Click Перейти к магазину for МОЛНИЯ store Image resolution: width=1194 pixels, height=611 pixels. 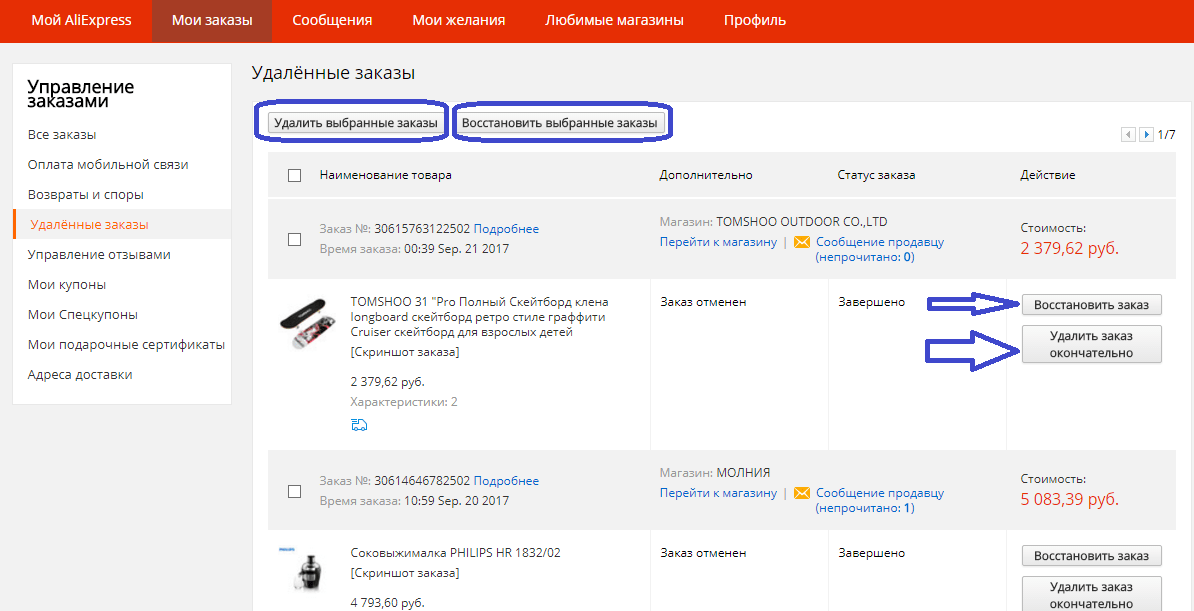[718, 493]
